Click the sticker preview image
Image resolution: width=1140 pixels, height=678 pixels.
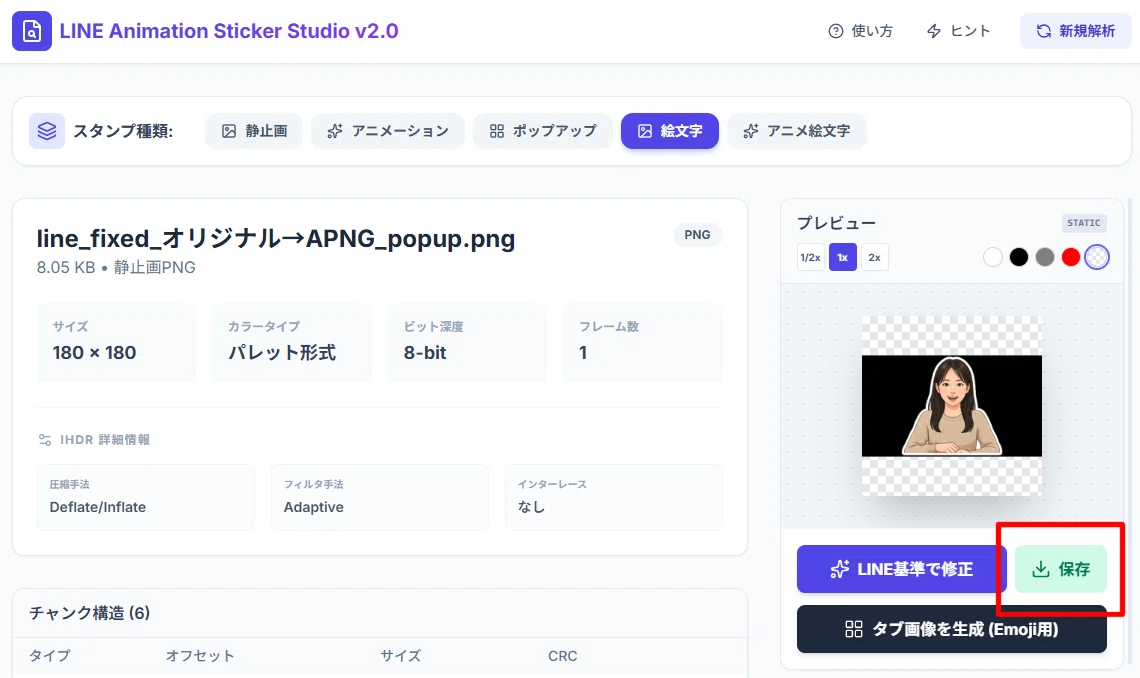click(x=952, y=405)
